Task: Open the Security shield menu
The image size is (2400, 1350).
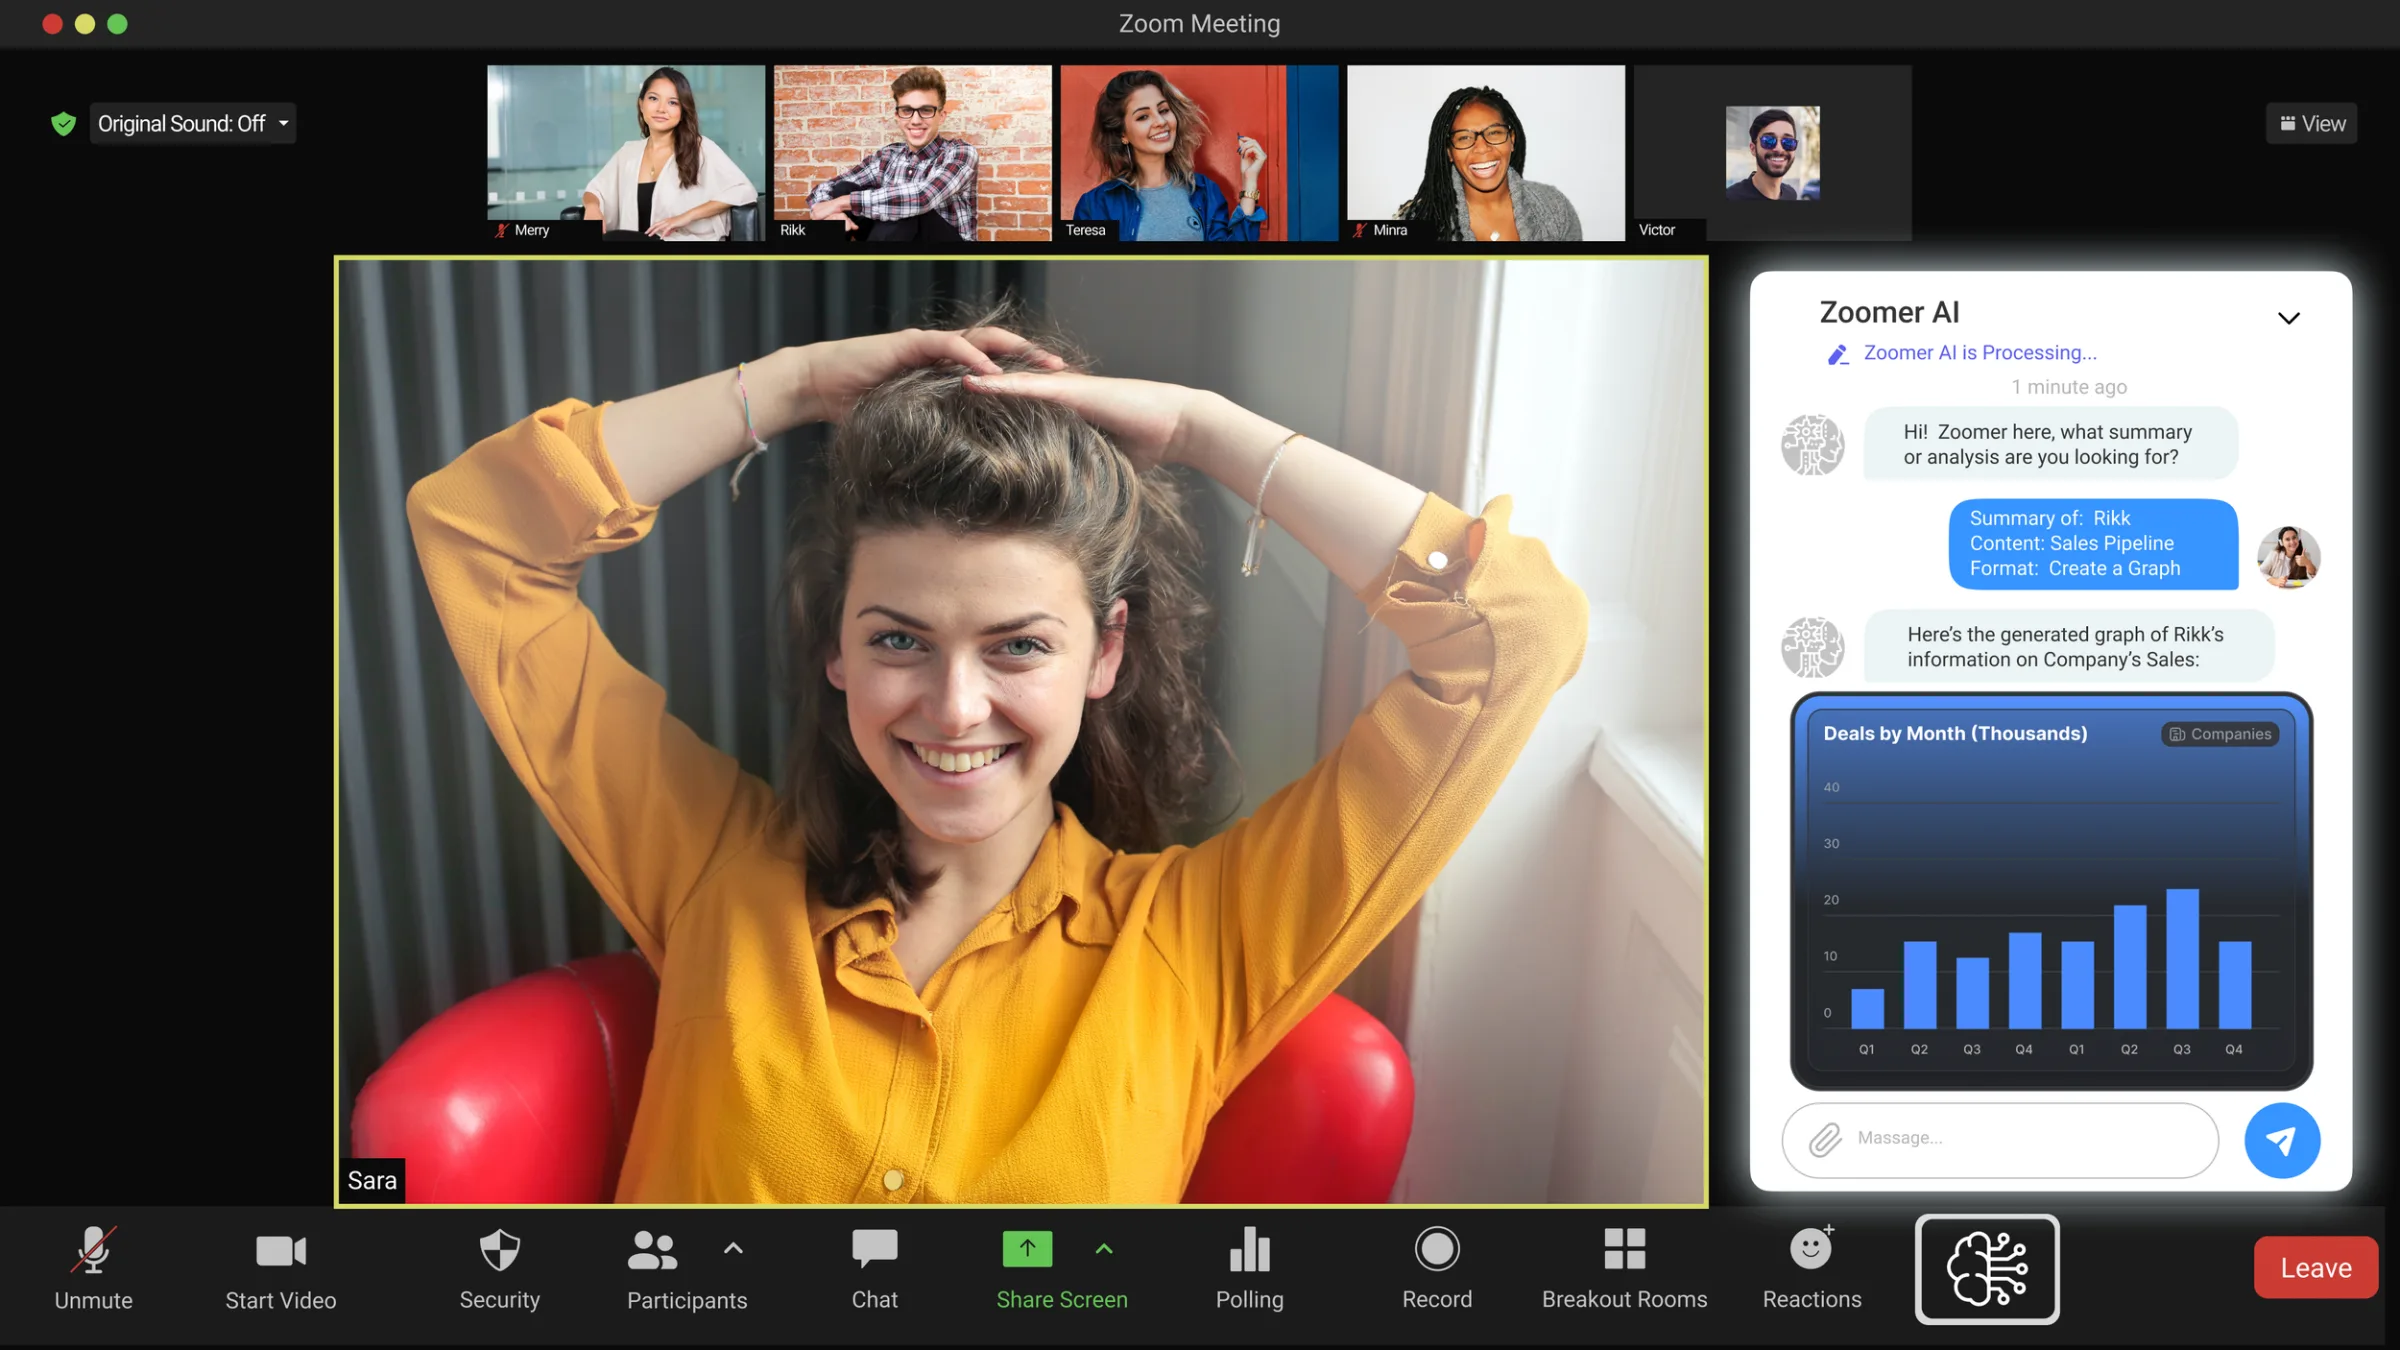Action: click(499, 1268)
